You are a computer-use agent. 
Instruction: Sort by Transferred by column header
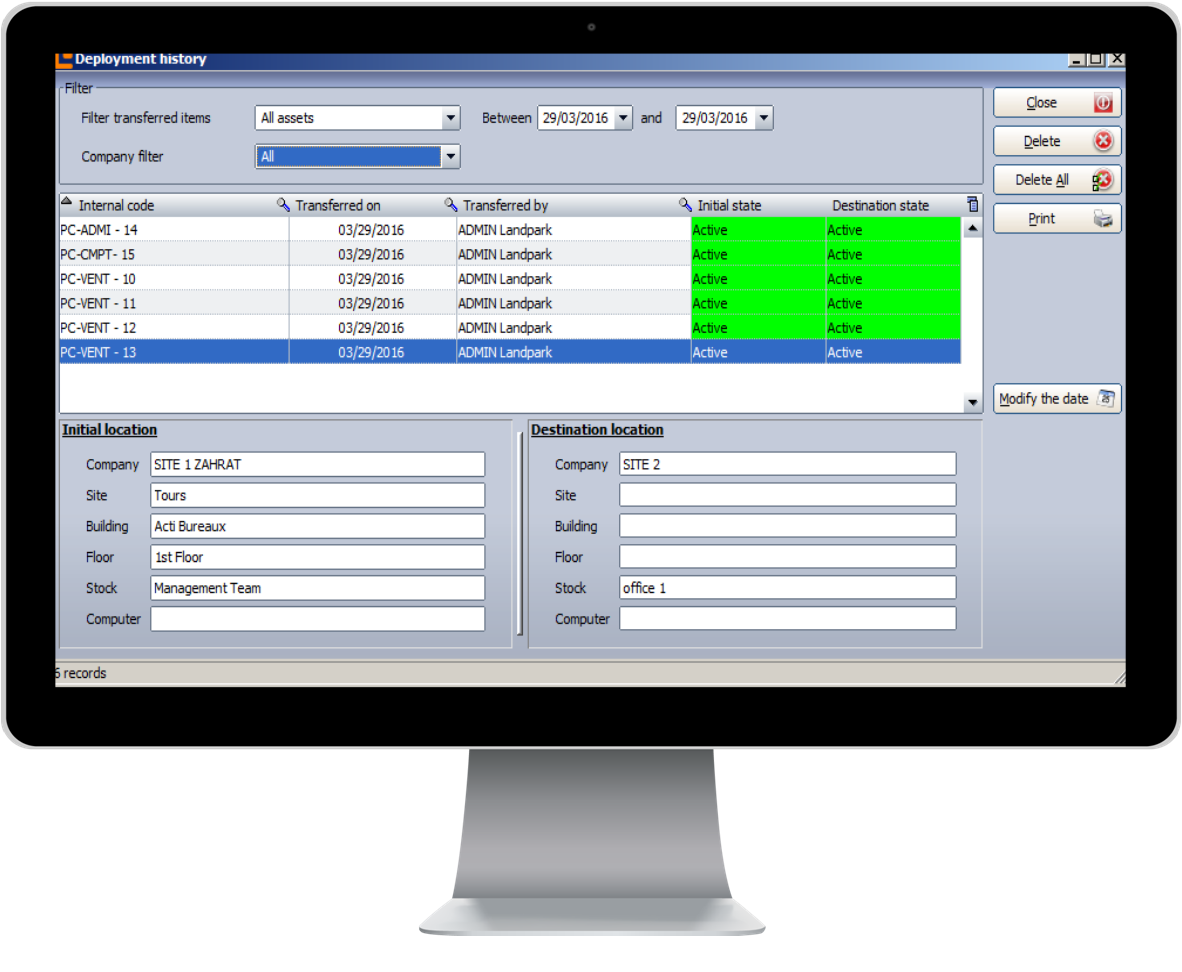point(505,205)
